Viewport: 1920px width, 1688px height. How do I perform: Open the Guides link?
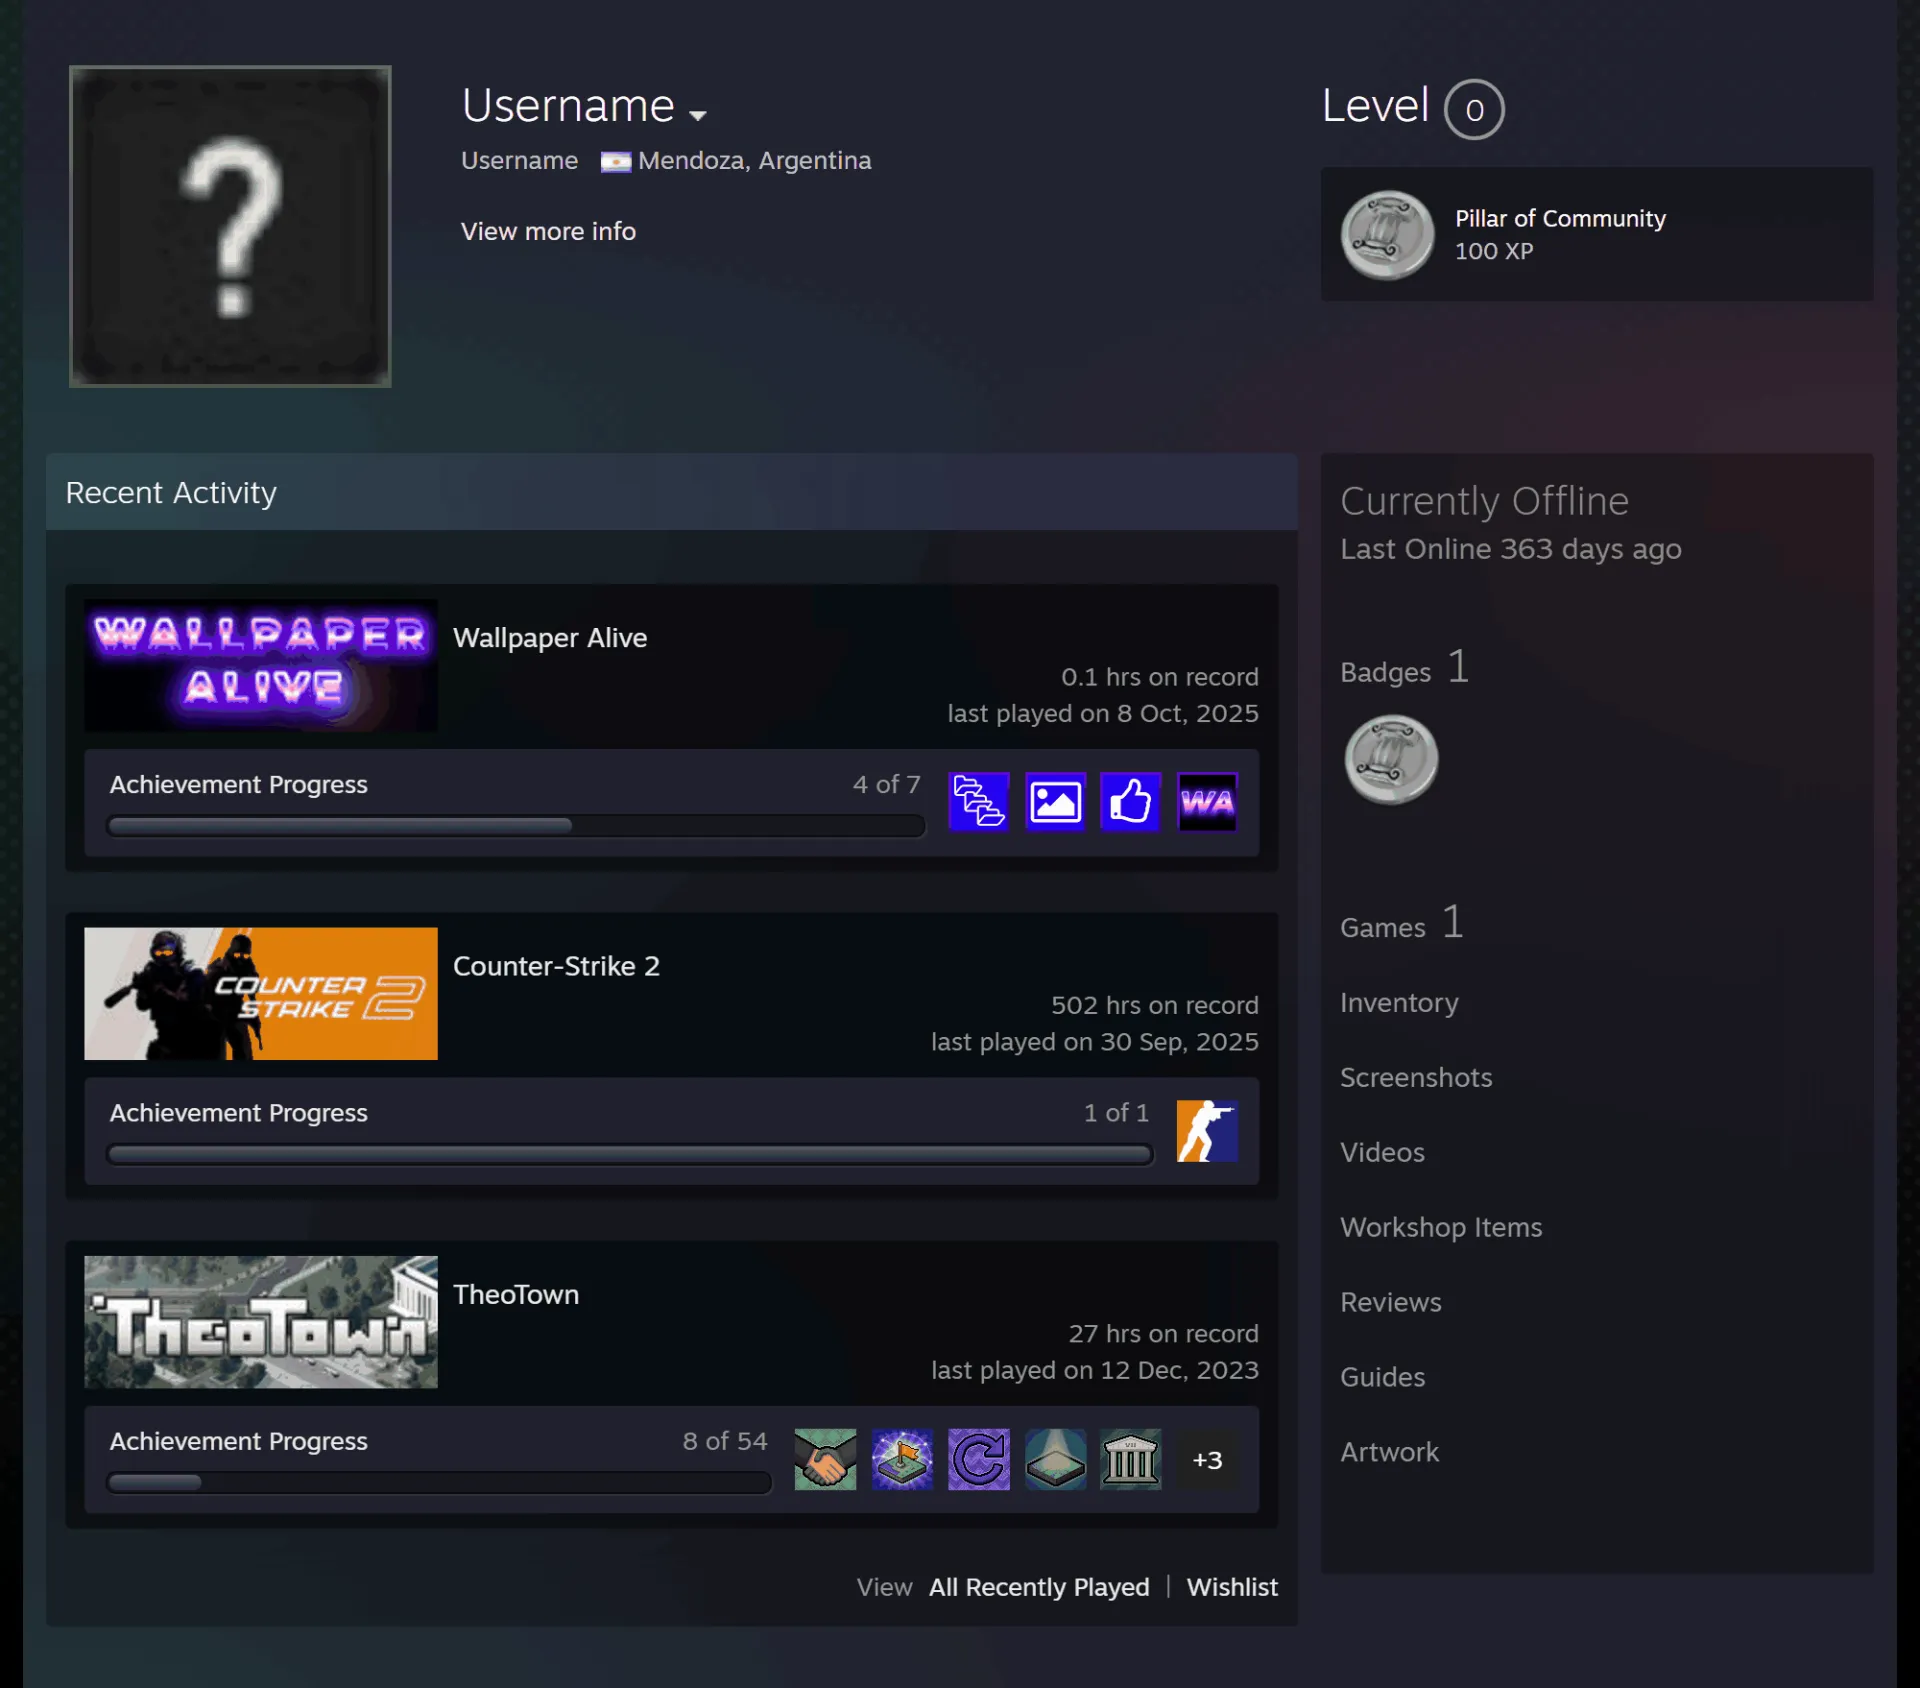click(x=1382, y=1377)
